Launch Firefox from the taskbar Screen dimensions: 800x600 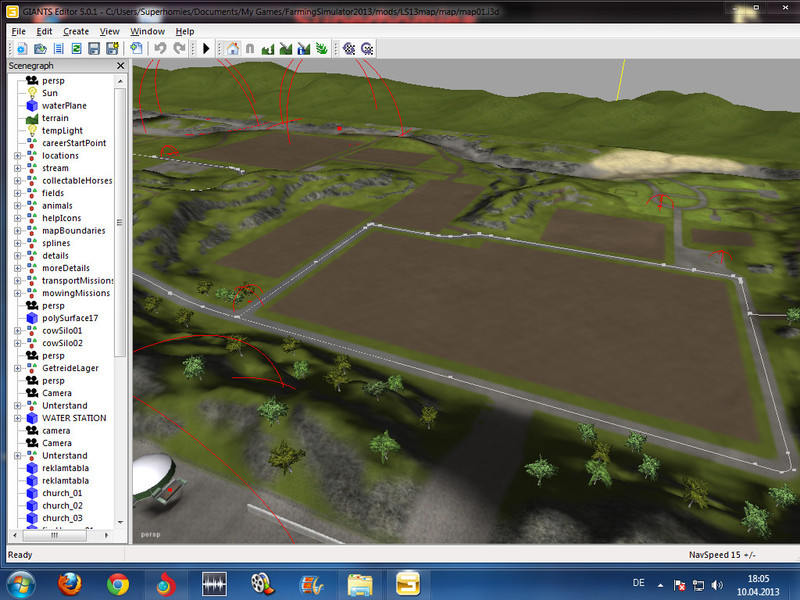click(x=69, y=585)
